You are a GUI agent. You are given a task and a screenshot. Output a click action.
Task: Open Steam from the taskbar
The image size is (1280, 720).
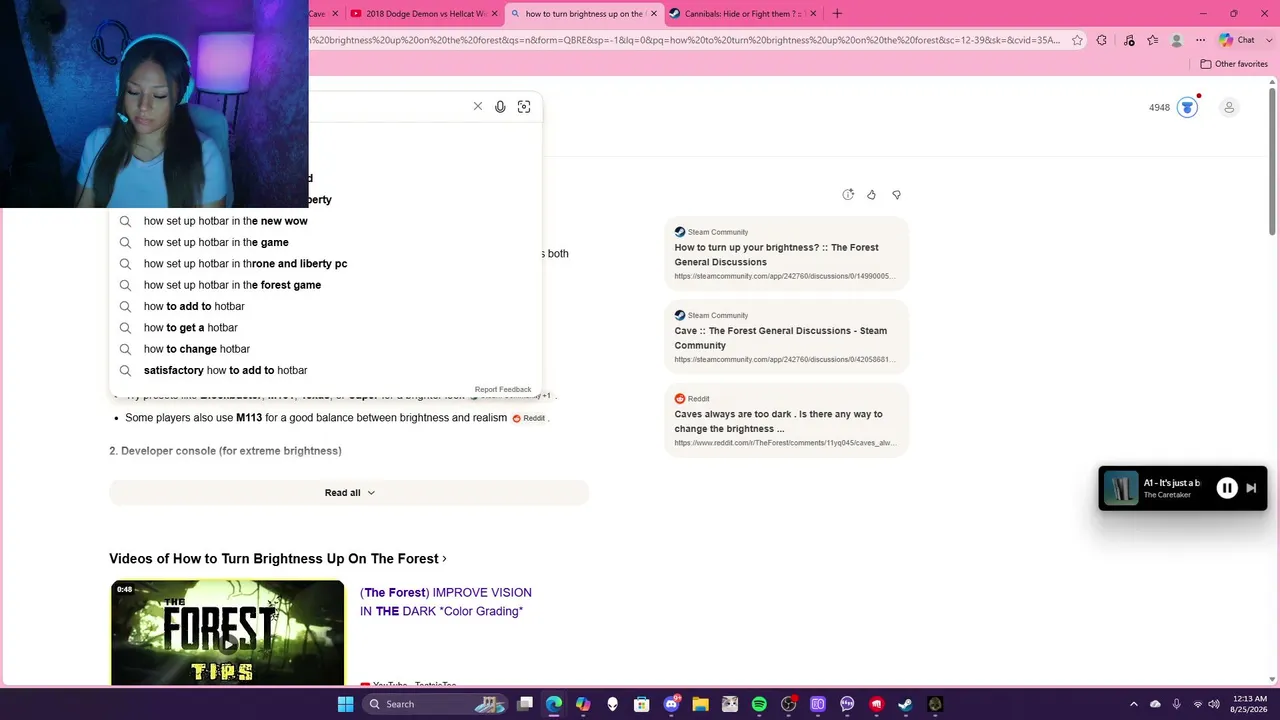[905, 704]
